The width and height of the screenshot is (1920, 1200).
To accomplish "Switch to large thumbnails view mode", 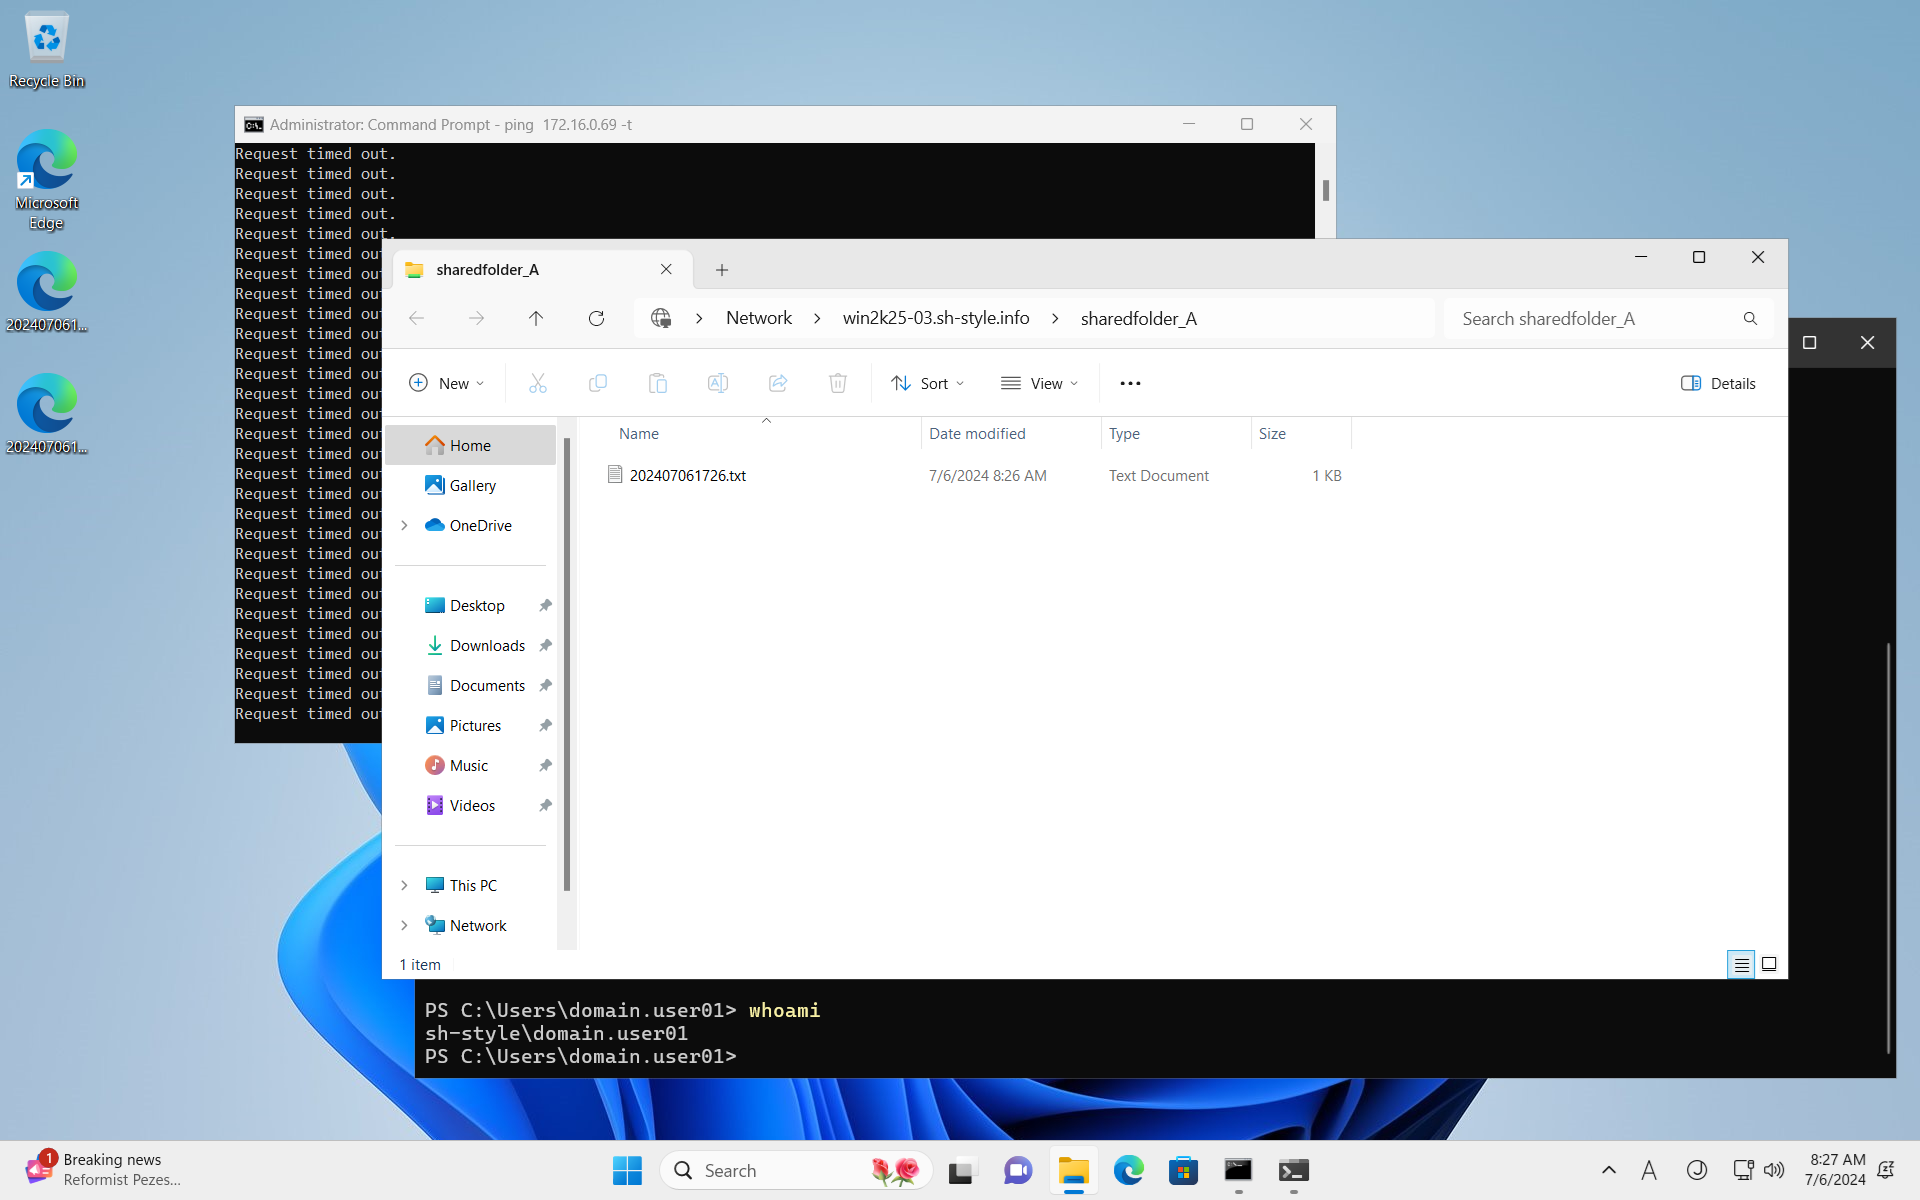I will (x=1769, y=964).
